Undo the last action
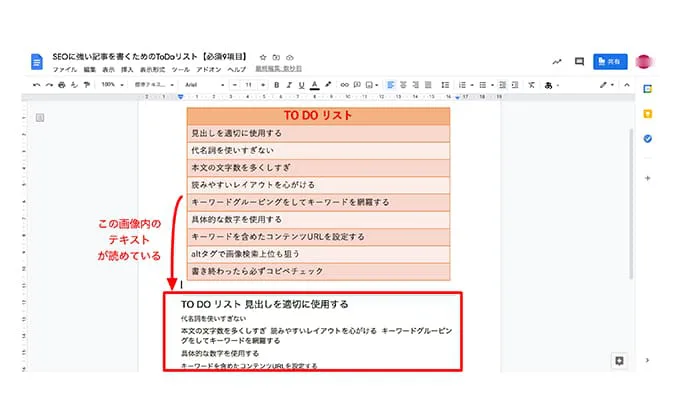Screen dimensions: 680x420 [36, 85]
